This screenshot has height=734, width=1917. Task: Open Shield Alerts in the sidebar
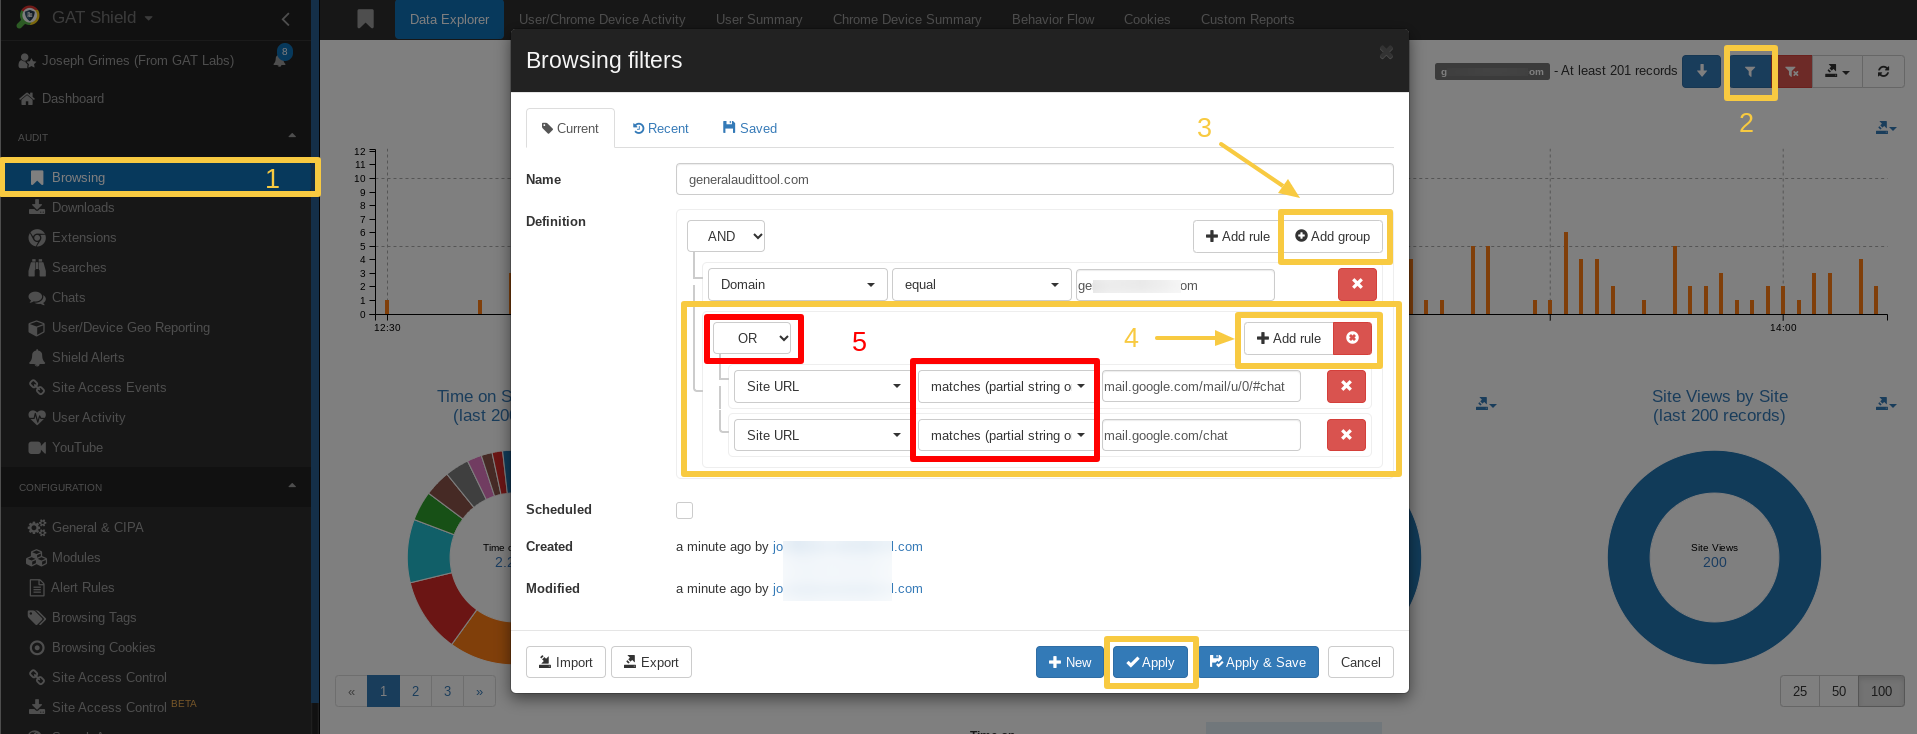[x=88, y=357]
